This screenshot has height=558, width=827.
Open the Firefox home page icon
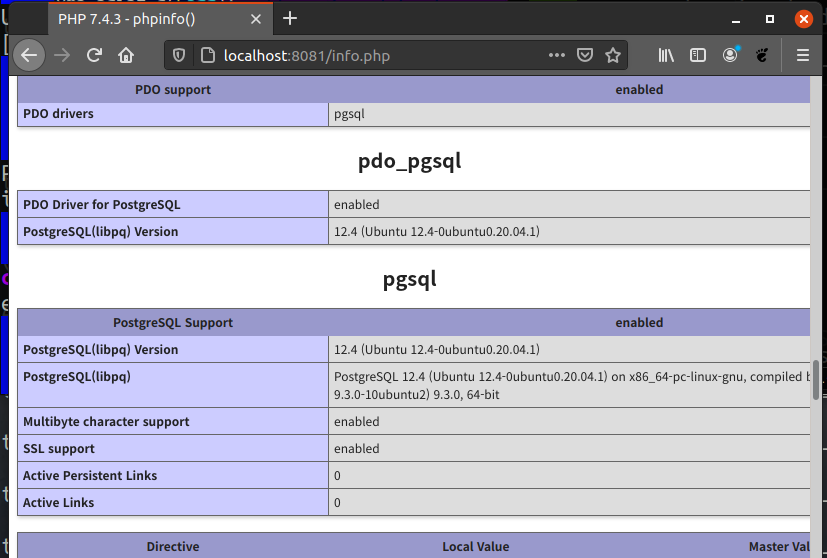pos(126,55)
